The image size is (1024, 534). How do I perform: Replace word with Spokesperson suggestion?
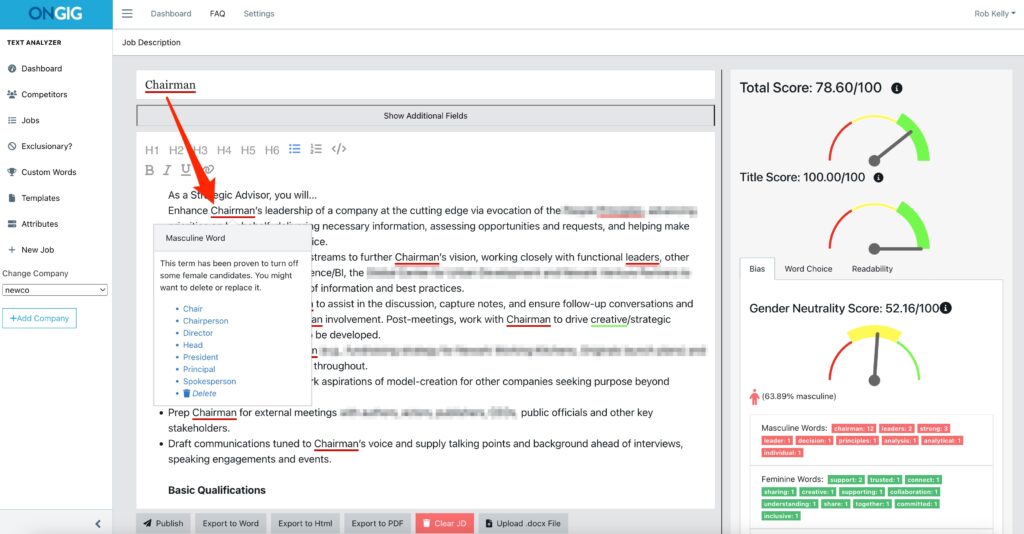point(210,381)
